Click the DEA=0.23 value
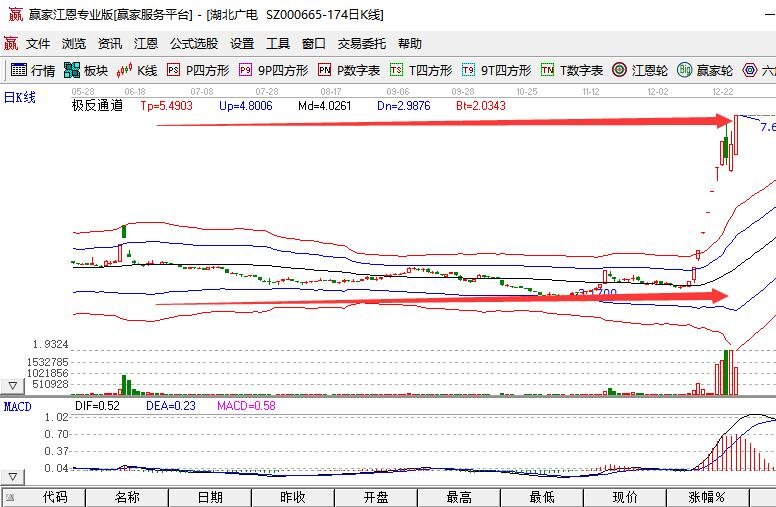Viewport: 776px width, 507px height. [171, 406]
